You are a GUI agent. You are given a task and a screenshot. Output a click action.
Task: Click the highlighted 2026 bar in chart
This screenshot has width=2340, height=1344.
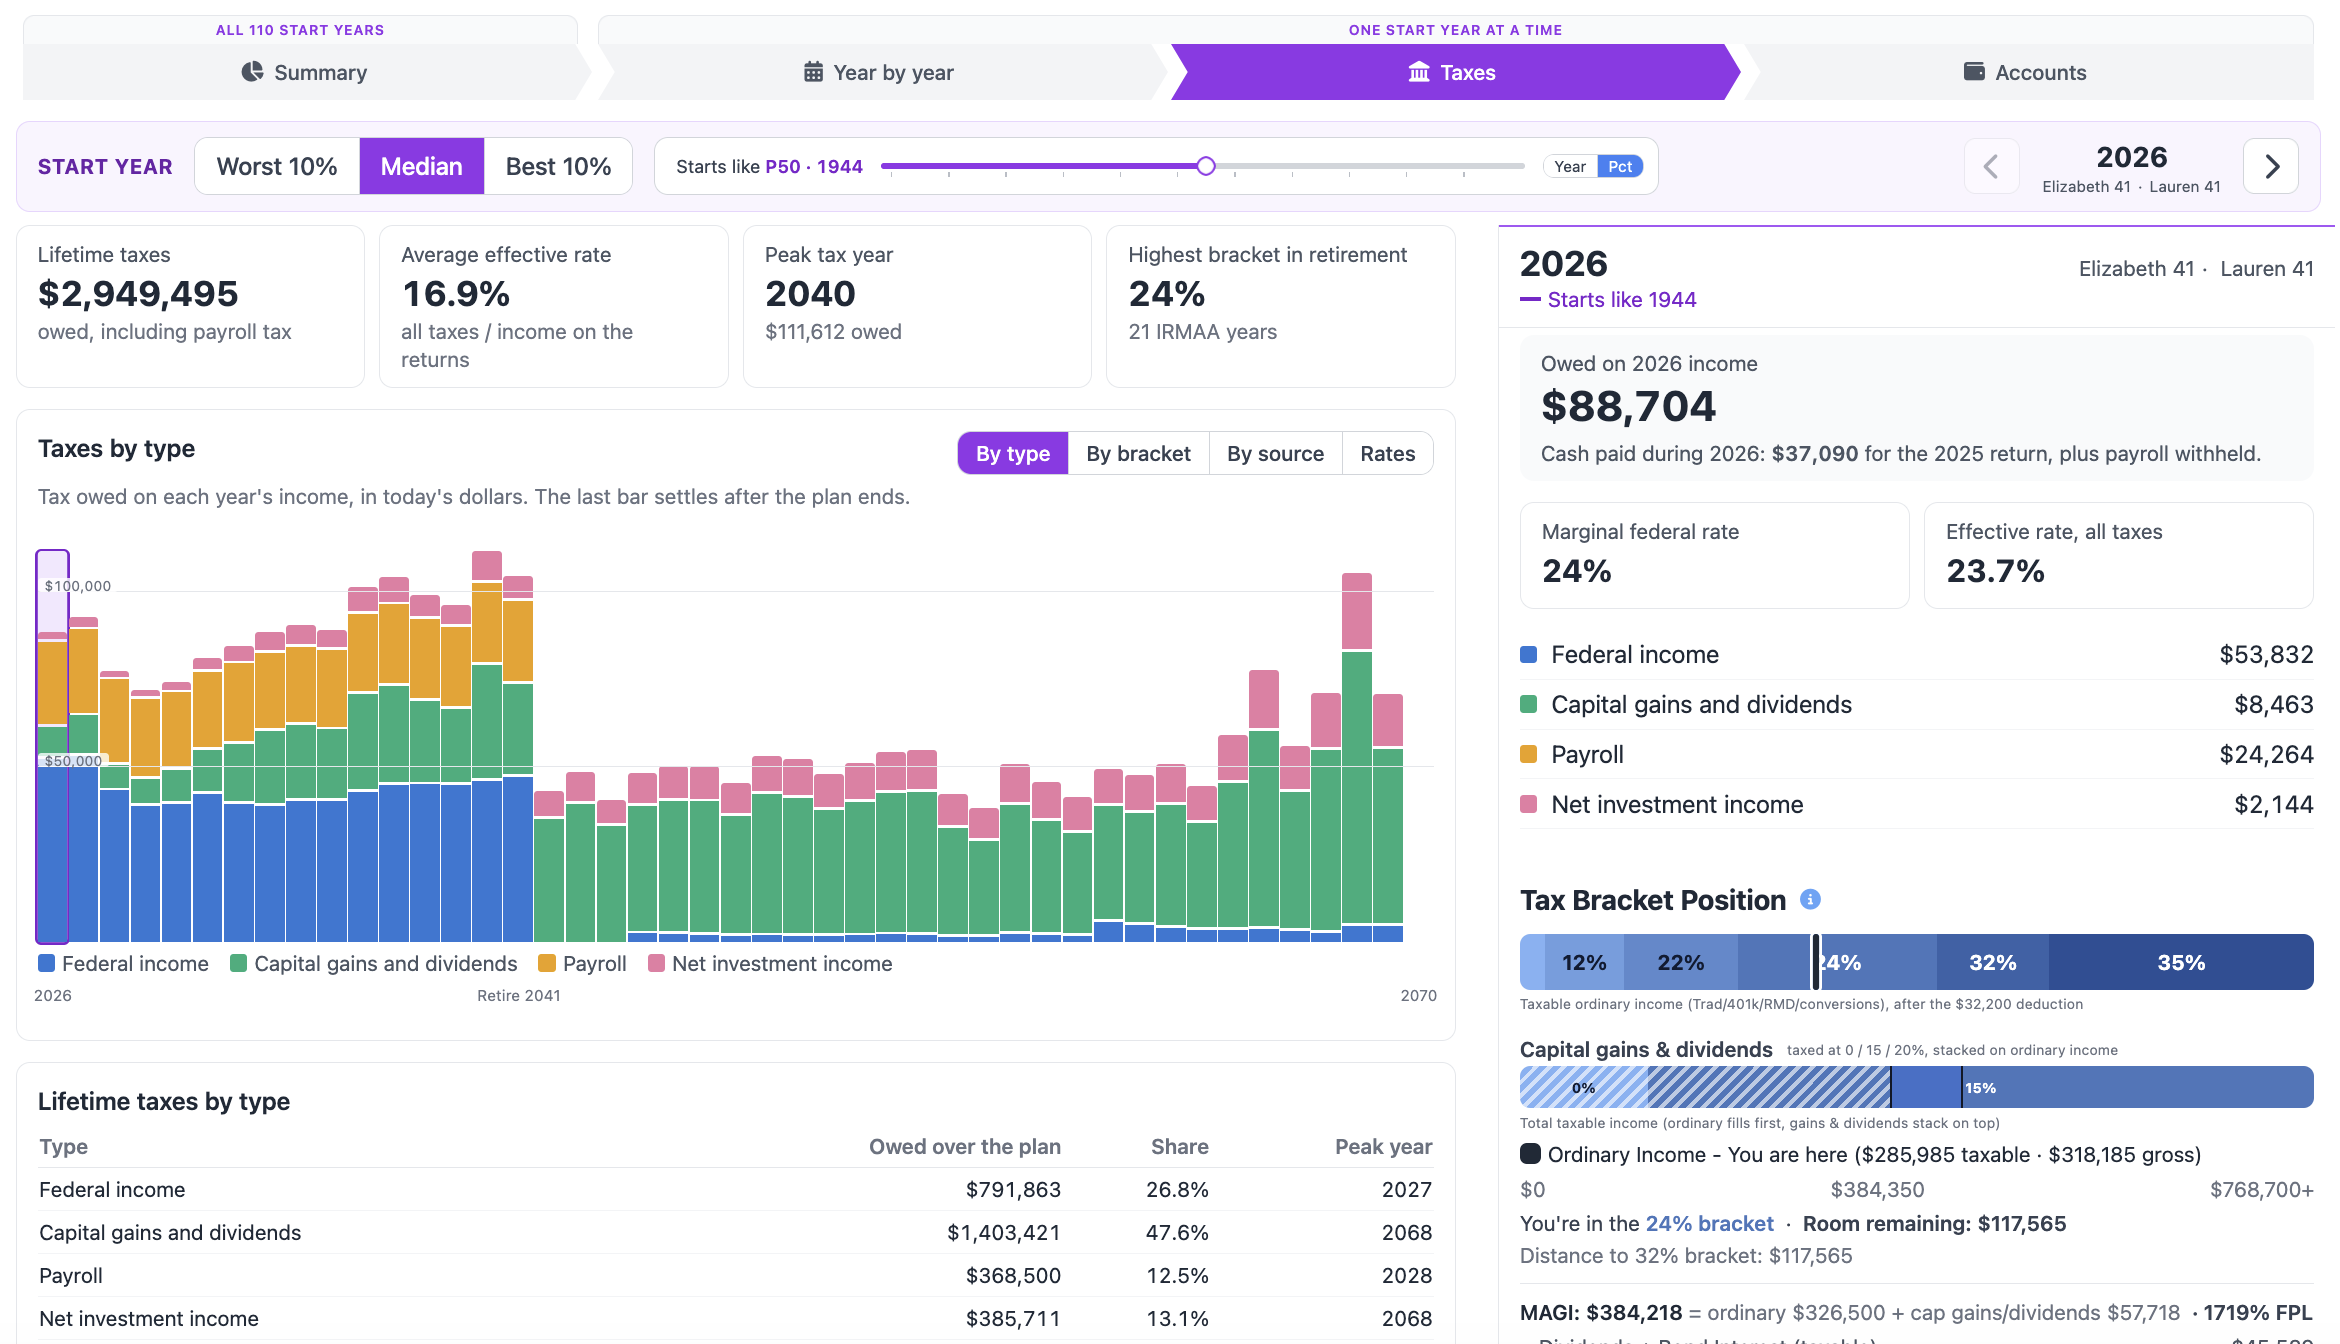pos(52,746)
